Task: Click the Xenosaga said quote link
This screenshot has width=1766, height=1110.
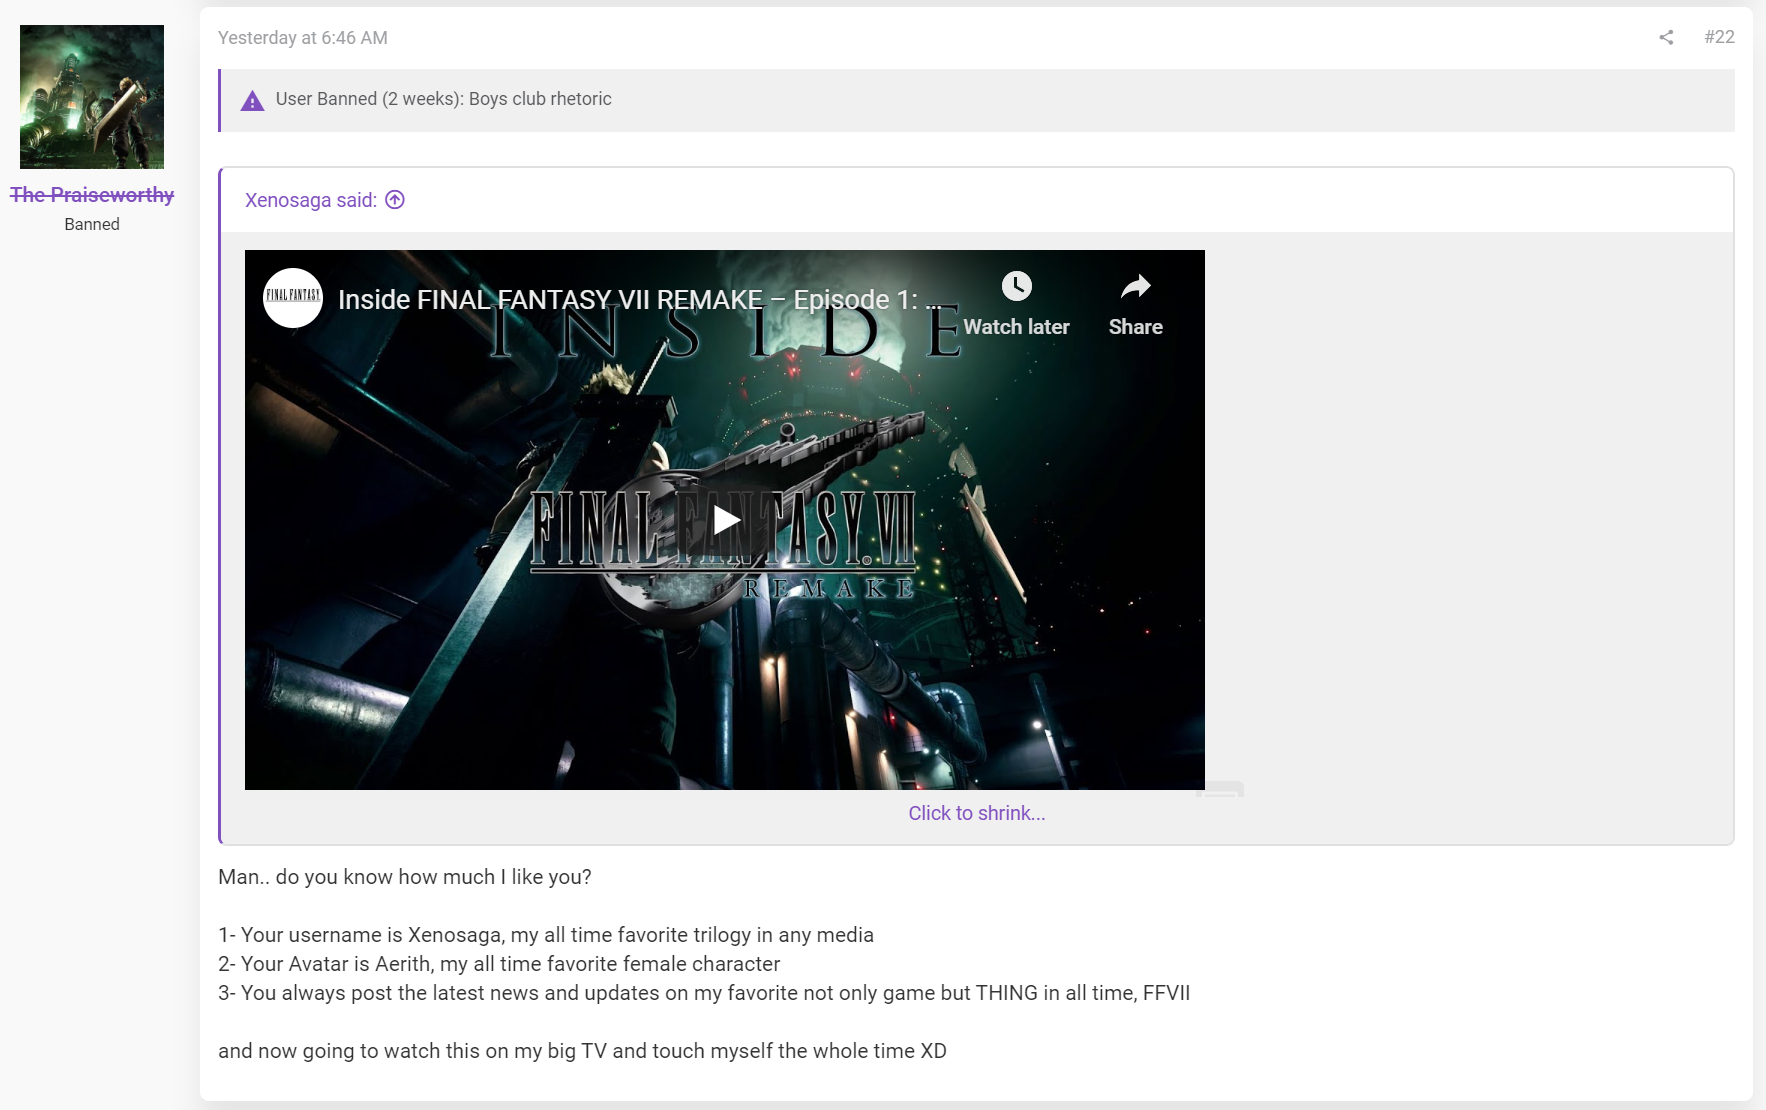Action: [x=311, y=200]
